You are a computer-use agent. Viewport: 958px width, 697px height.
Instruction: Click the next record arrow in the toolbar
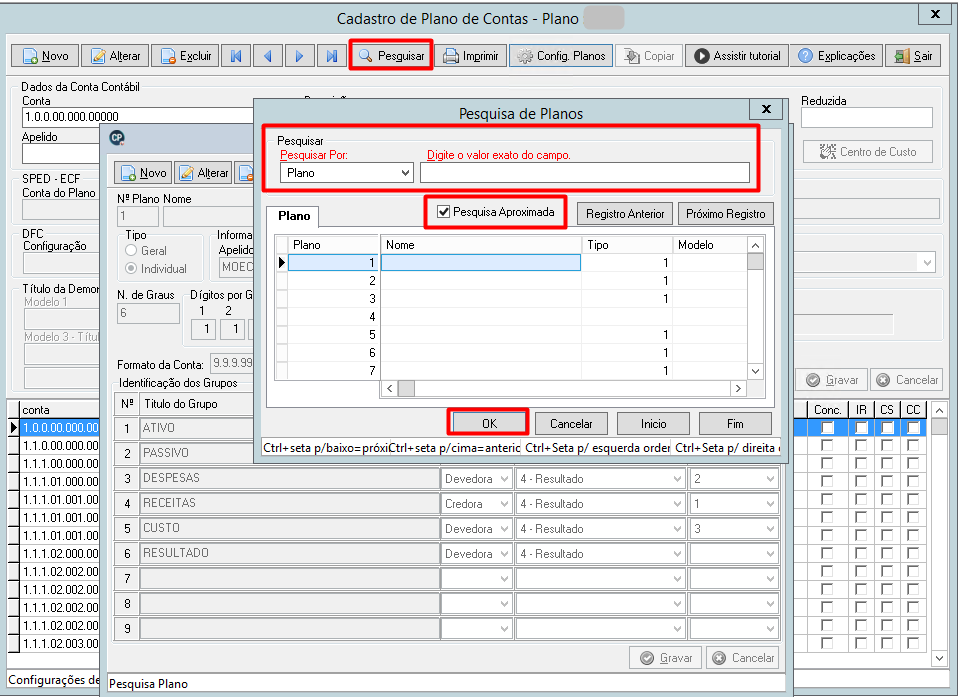click(x=299, y=56)
